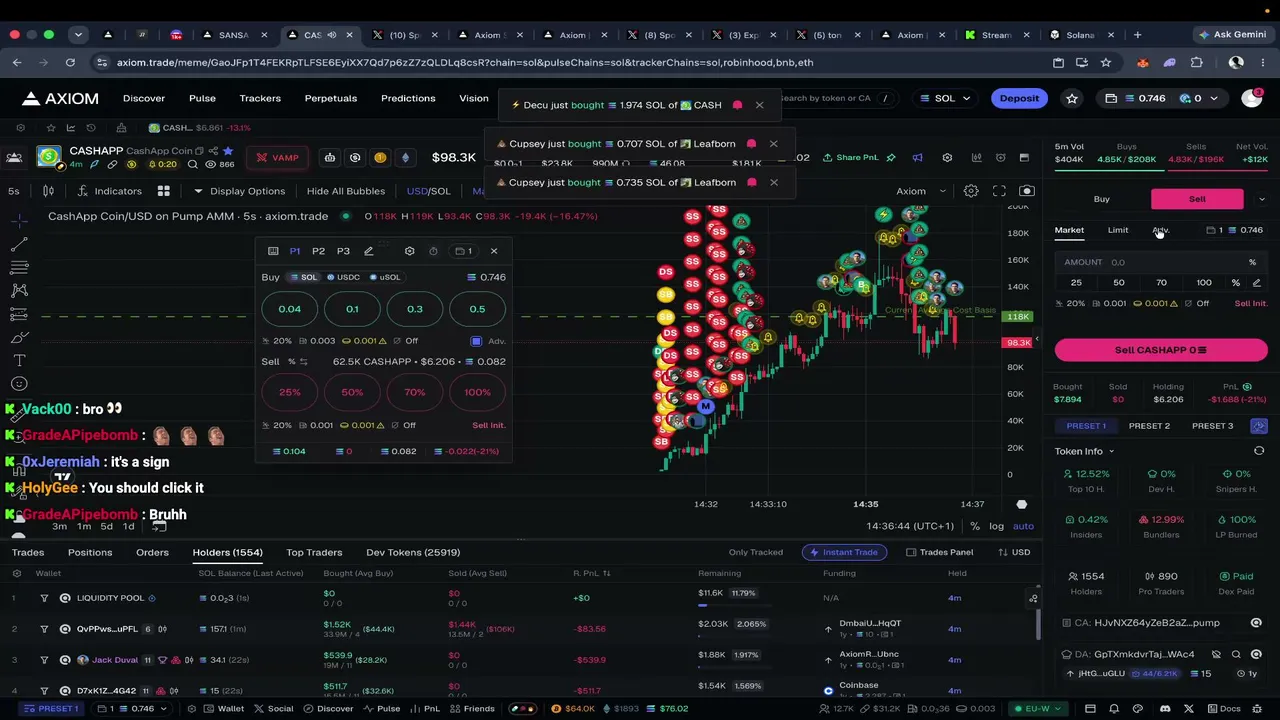Image resolution: width=1280 pixels, height=720 pixels.
Task: Click the Deposit button
Action: tap(1019, 98)
